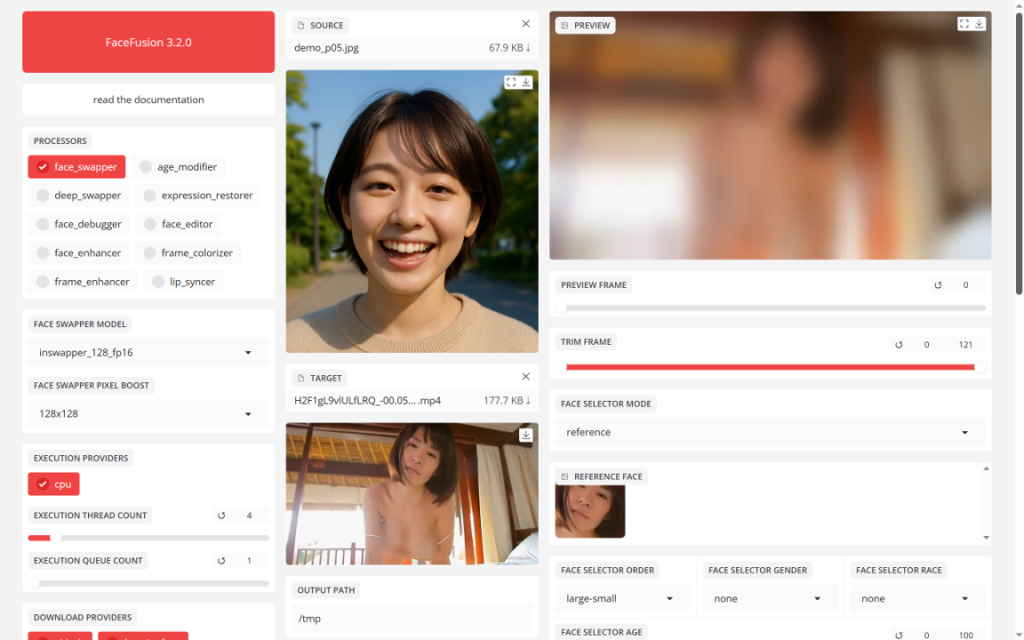
Task: Remove the target file with the X
Action: 525,376
